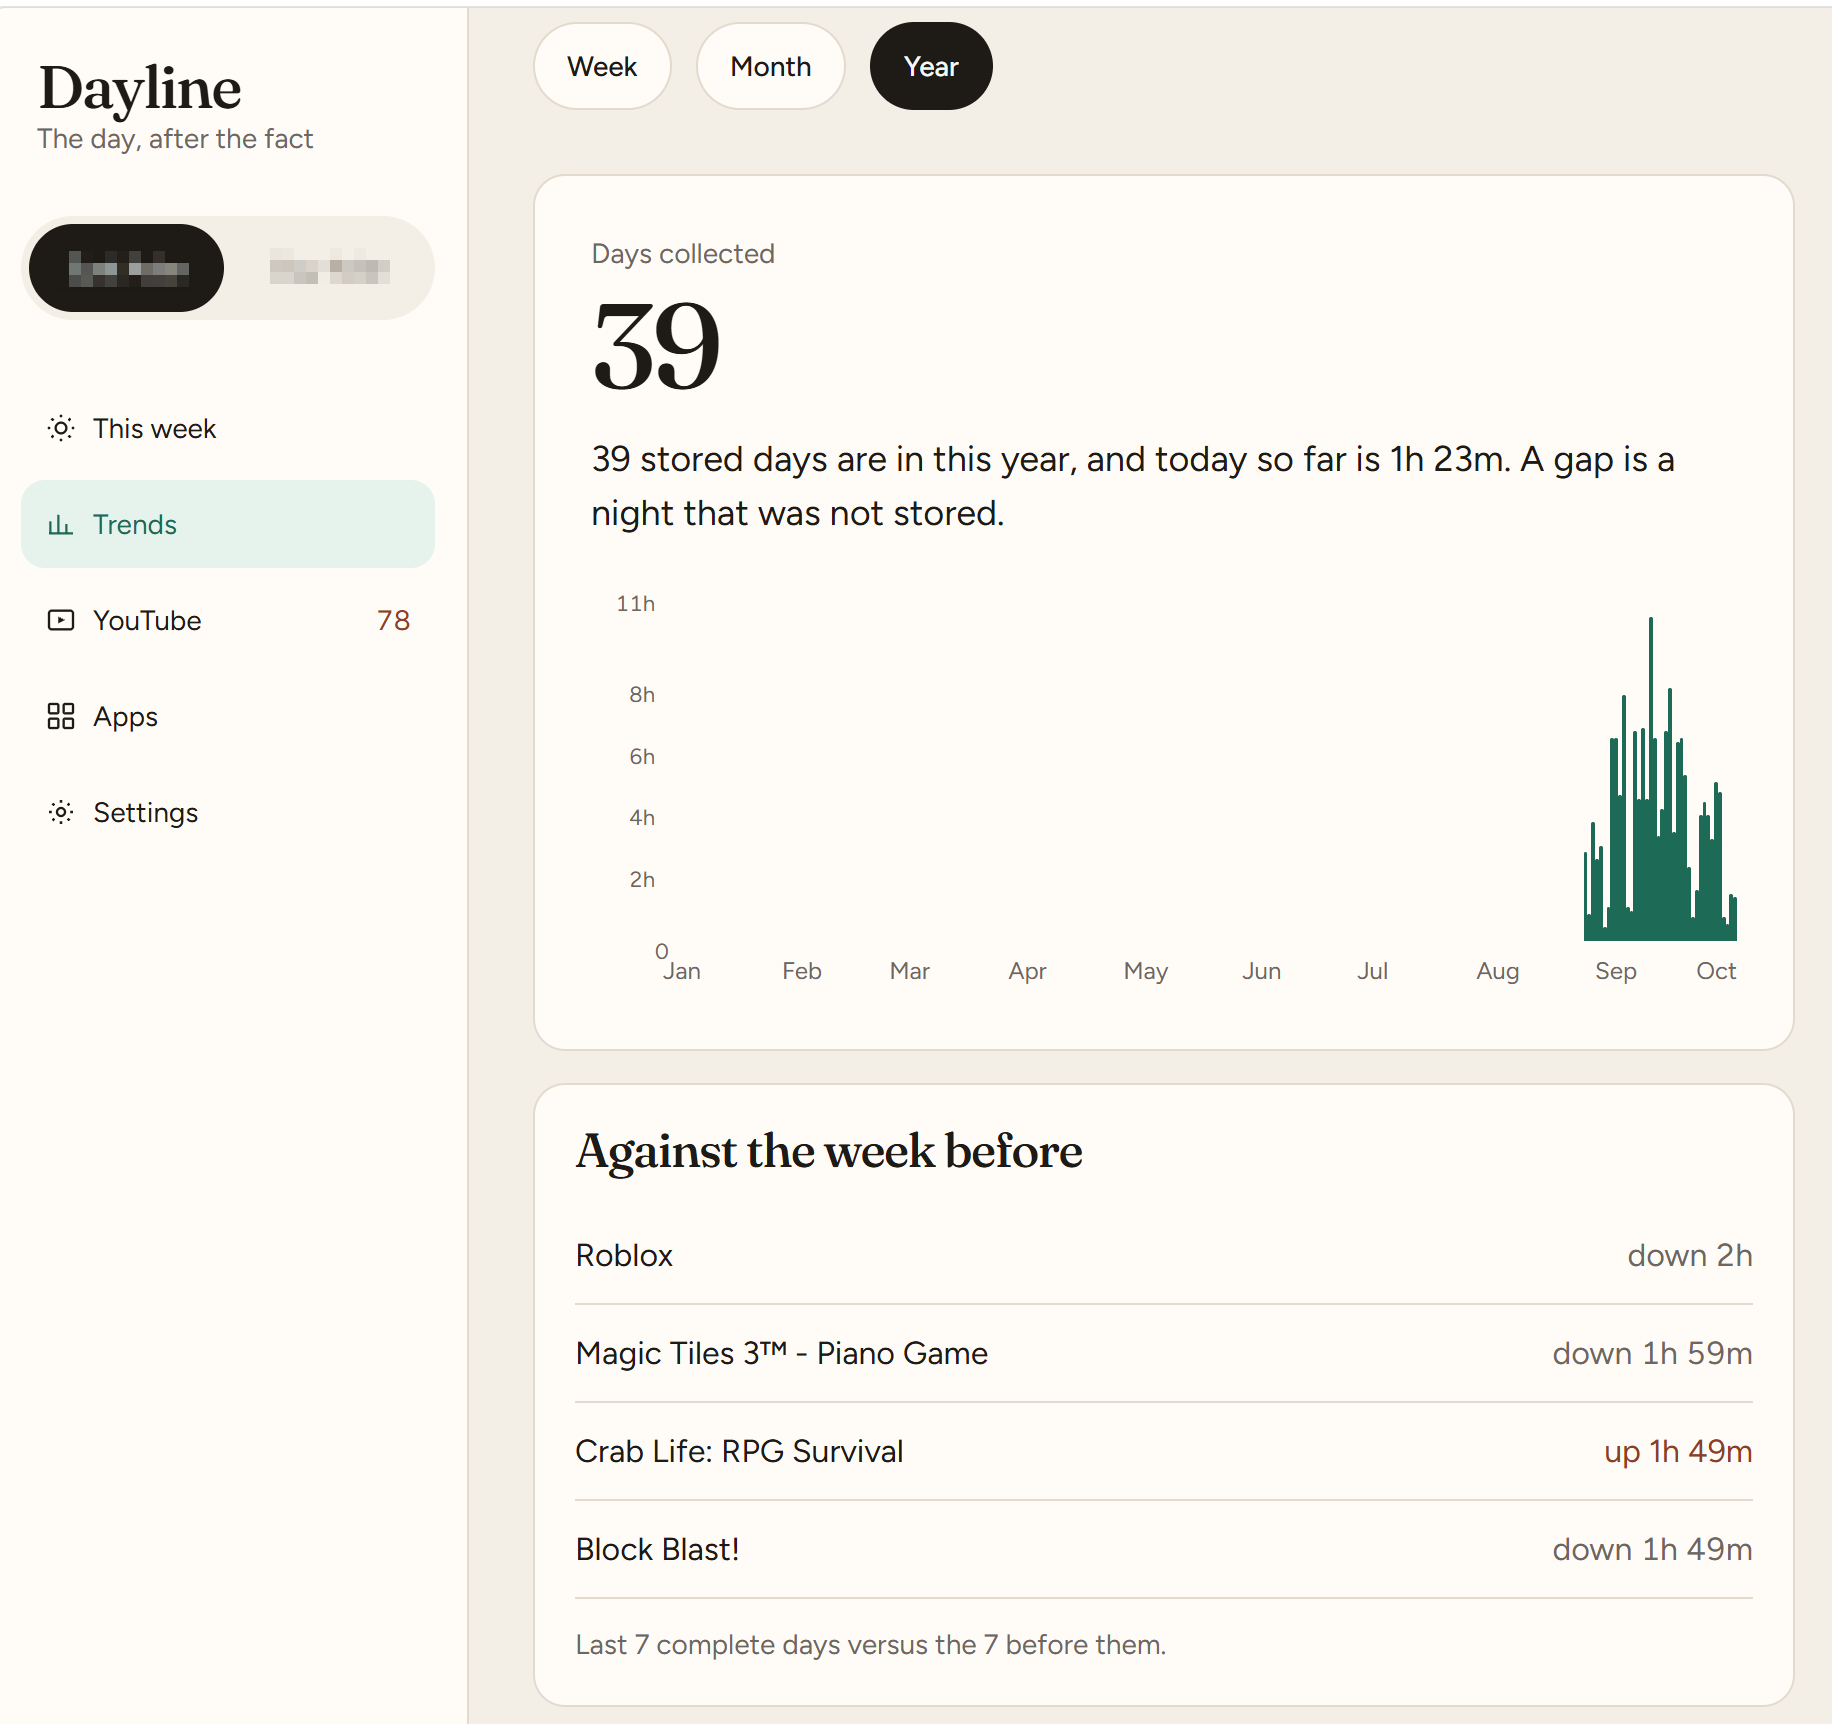The height and width of the screenshot is (1724, 1832).
Task: Click the YouTube count badge 78
Action: (394, 621)
